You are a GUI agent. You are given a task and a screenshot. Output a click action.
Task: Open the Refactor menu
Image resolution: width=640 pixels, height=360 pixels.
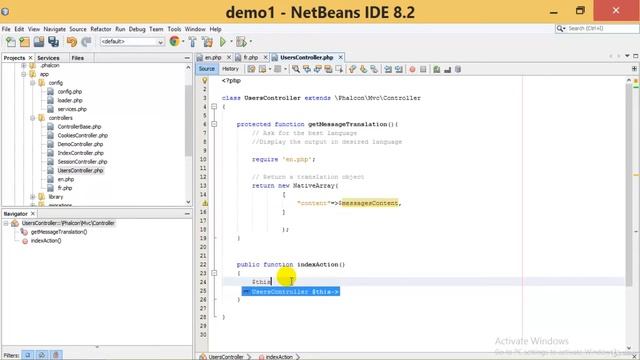click(x=101, y=29)
